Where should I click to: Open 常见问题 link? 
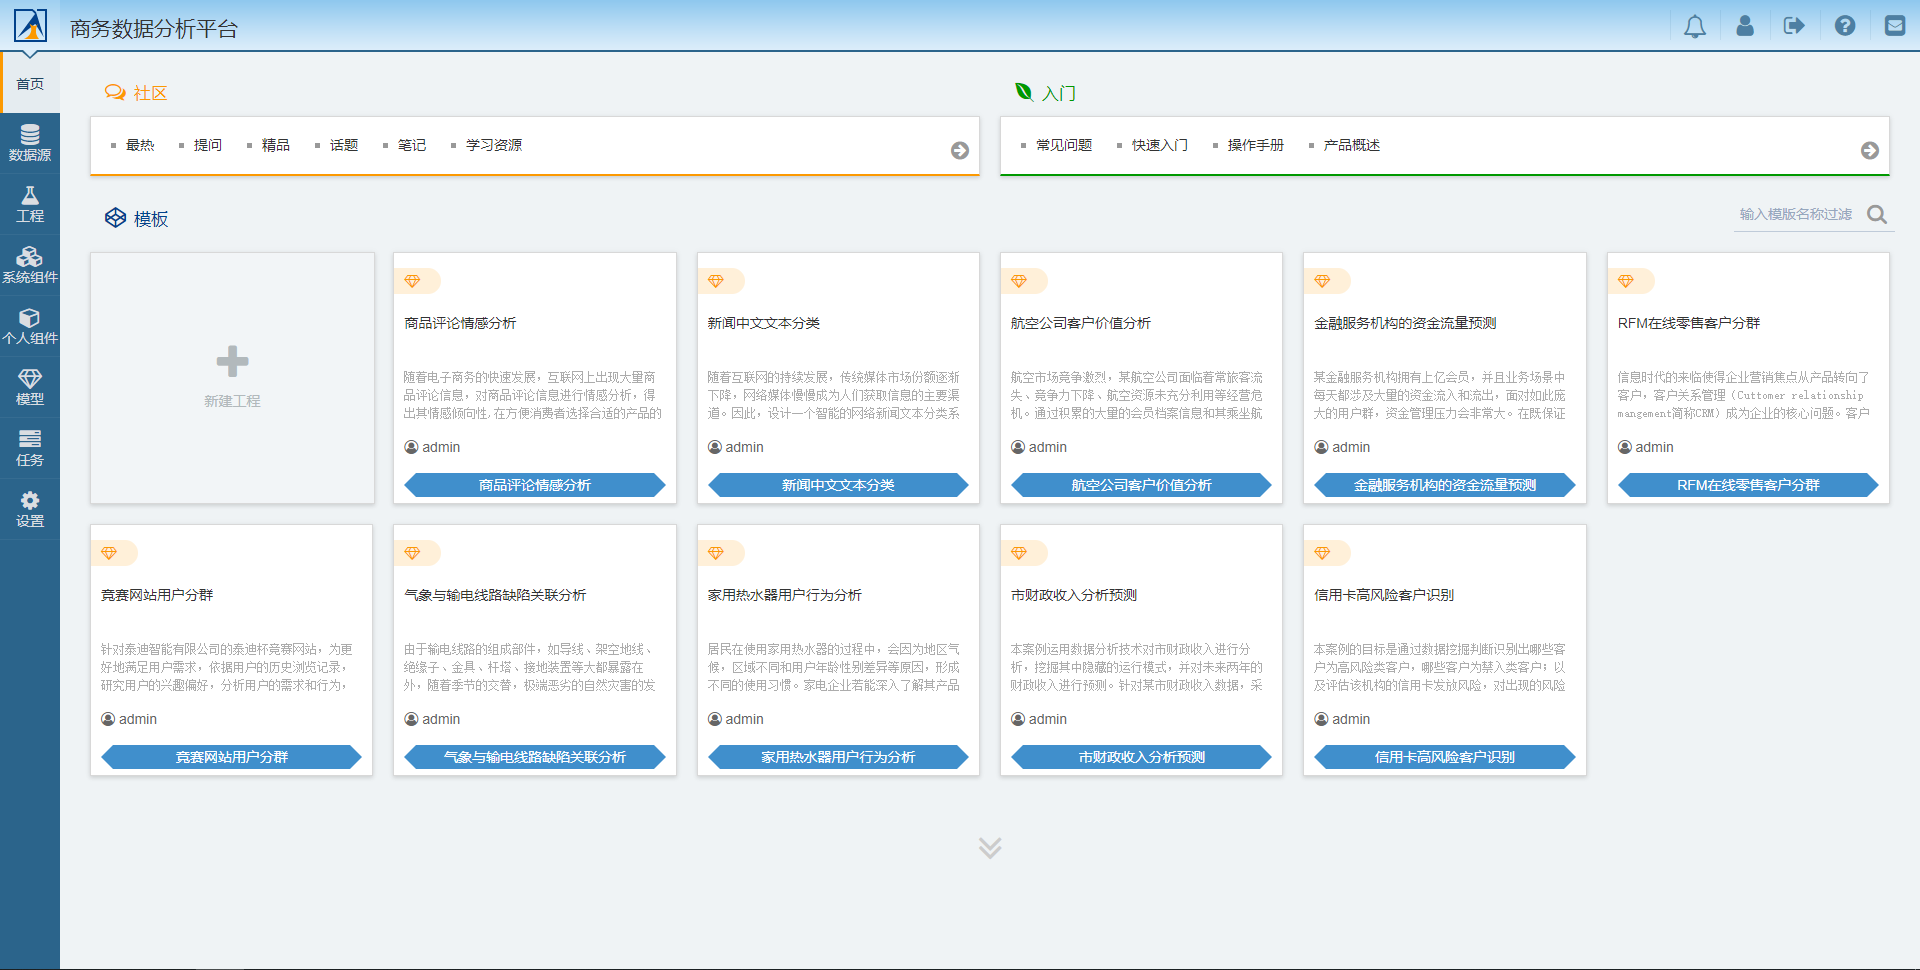coord(1064,145)
